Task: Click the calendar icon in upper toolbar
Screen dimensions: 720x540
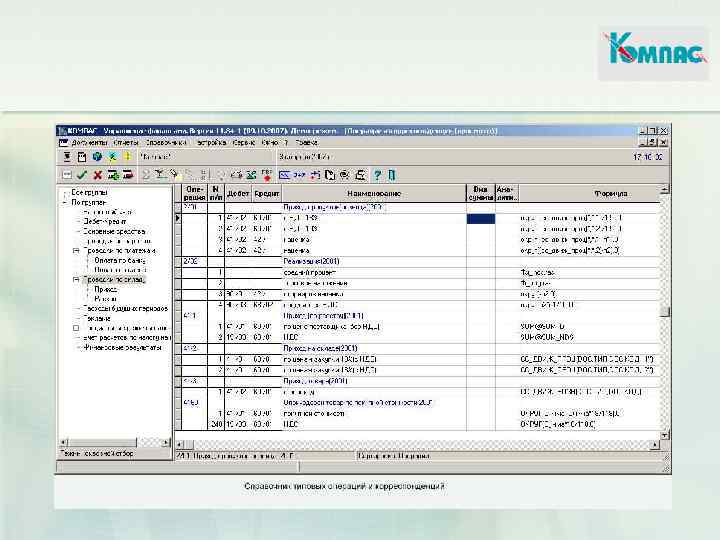Action: tap(82, 157)
